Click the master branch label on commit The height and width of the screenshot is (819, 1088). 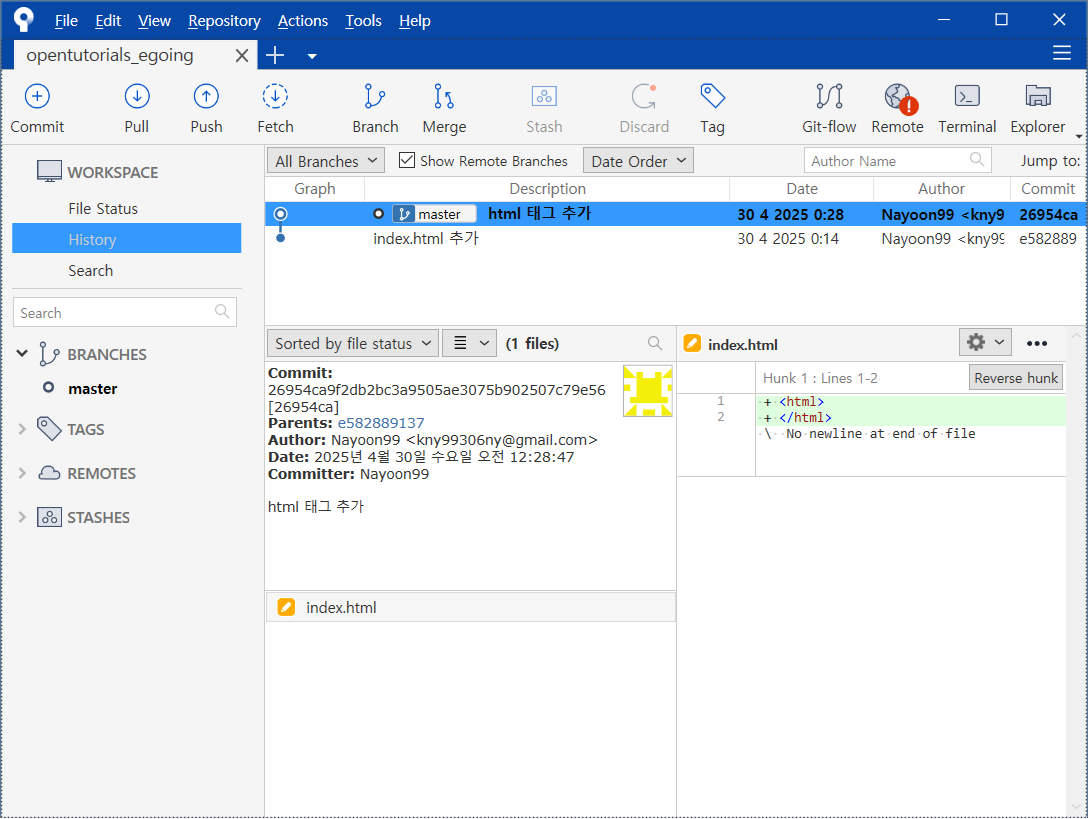[434, 214]
